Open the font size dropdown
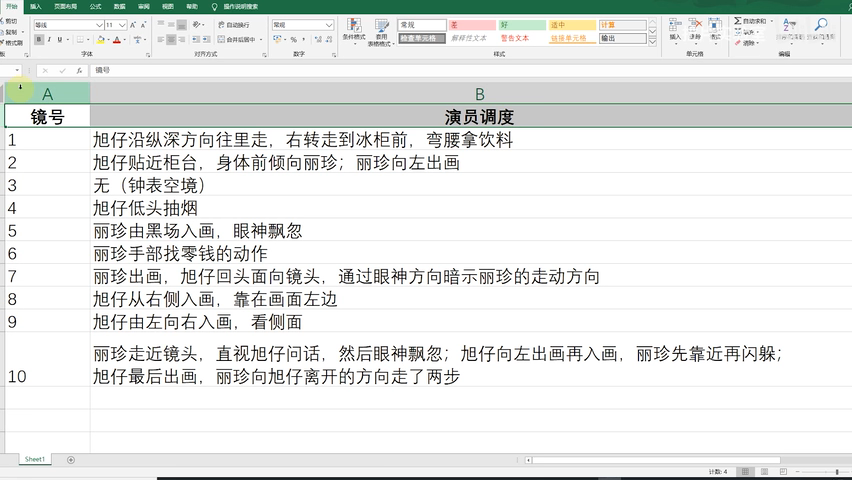Image resolution: width=852 pixels, height=480 pixels. 122,25
